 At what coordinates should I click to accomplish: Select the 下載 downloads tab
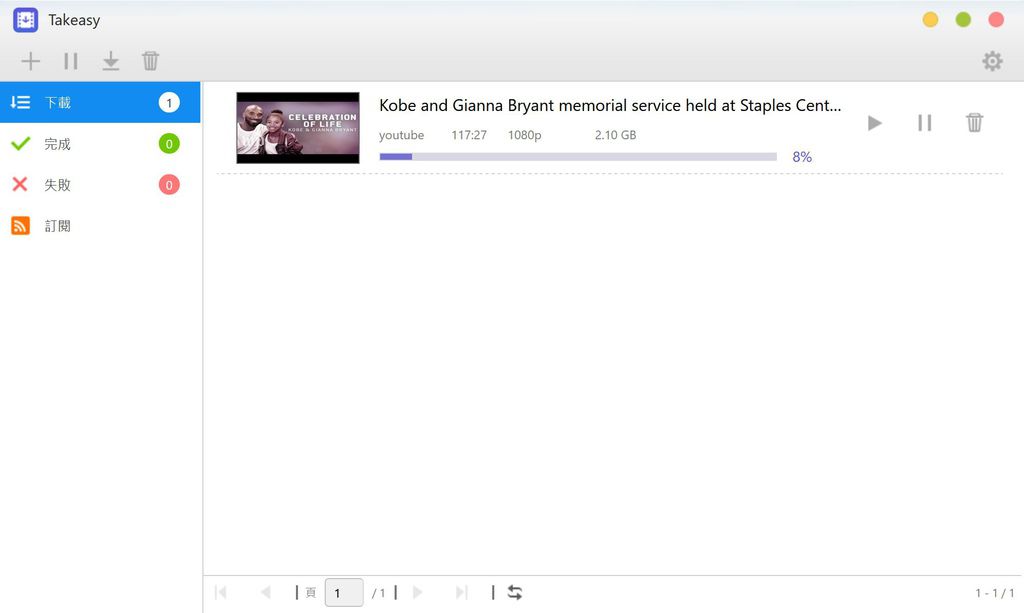[x=100, y=102]
